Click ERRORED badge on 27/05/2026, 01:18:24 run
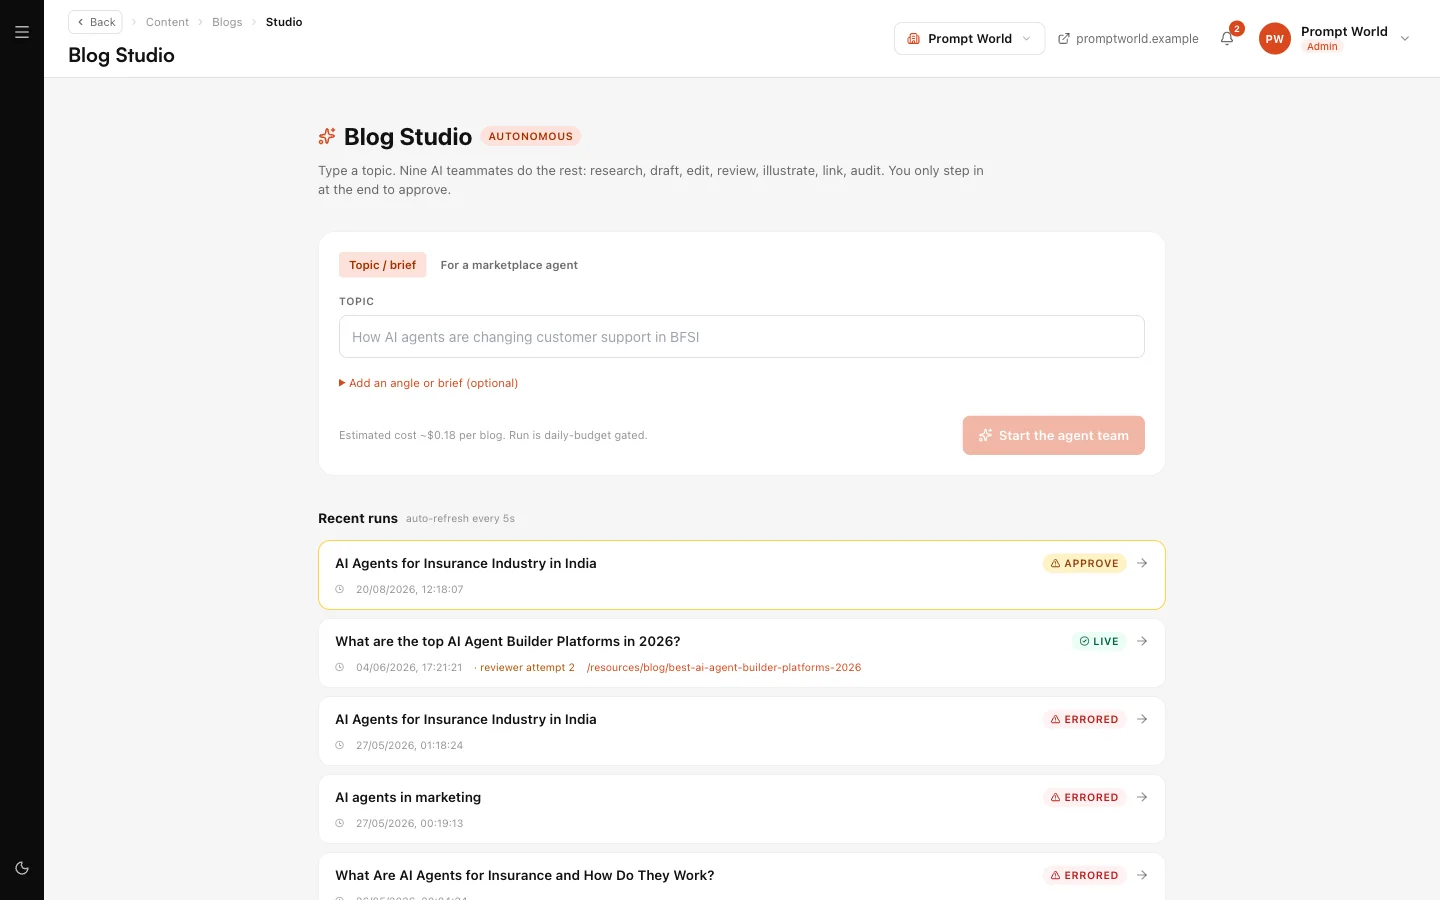The width and height of the screenshot is (1440, 900). (x=1085, y=719)
